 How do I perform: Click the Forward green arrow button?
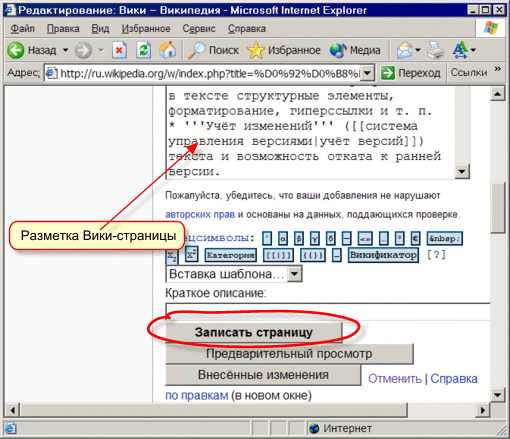pyautogui.click(x=83, y=50)
